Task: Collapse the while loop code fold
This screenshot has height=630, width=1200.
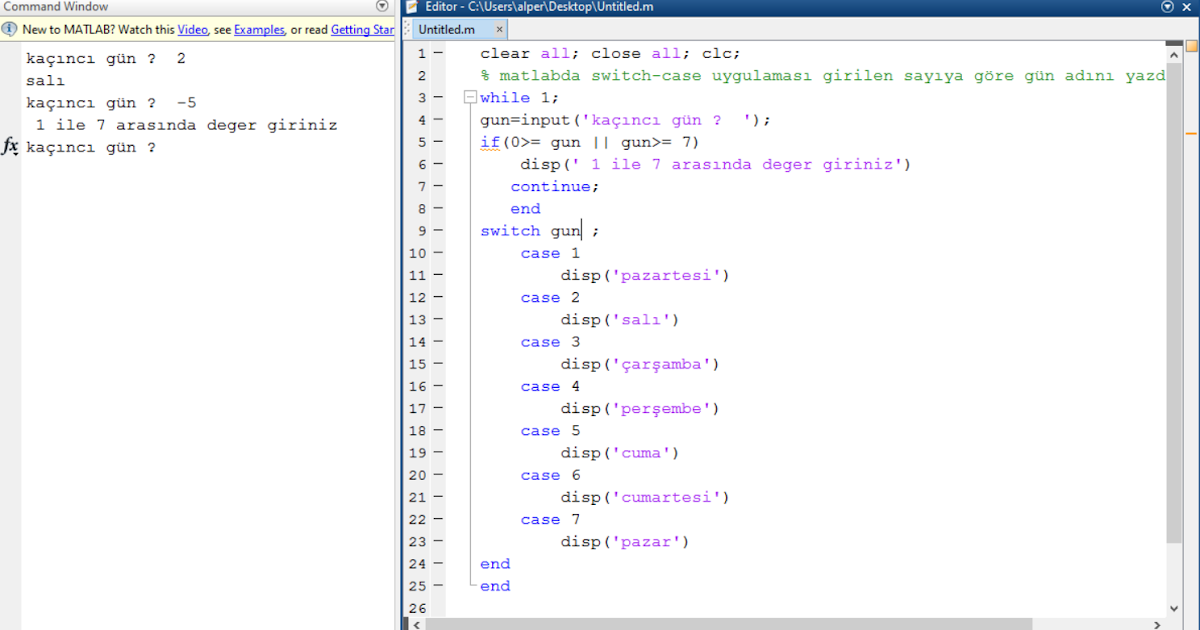Action: tap(468, 97)
